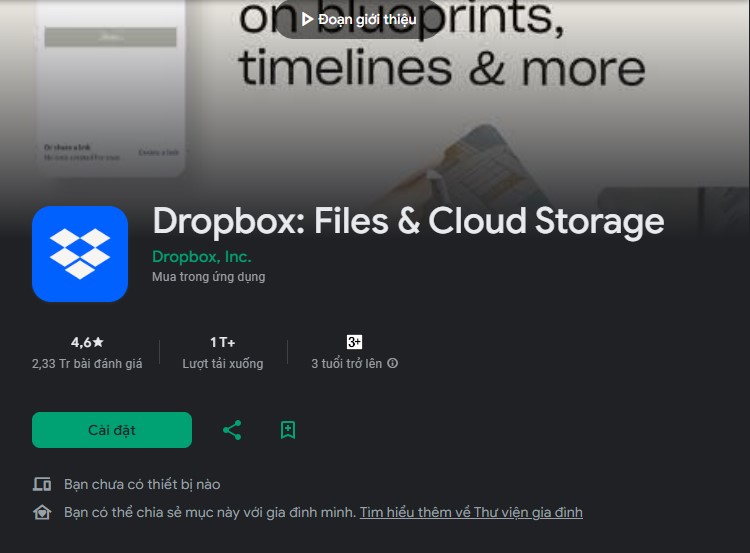Click the share icon
The image size is (750, 553).
[x=232, y=430]
